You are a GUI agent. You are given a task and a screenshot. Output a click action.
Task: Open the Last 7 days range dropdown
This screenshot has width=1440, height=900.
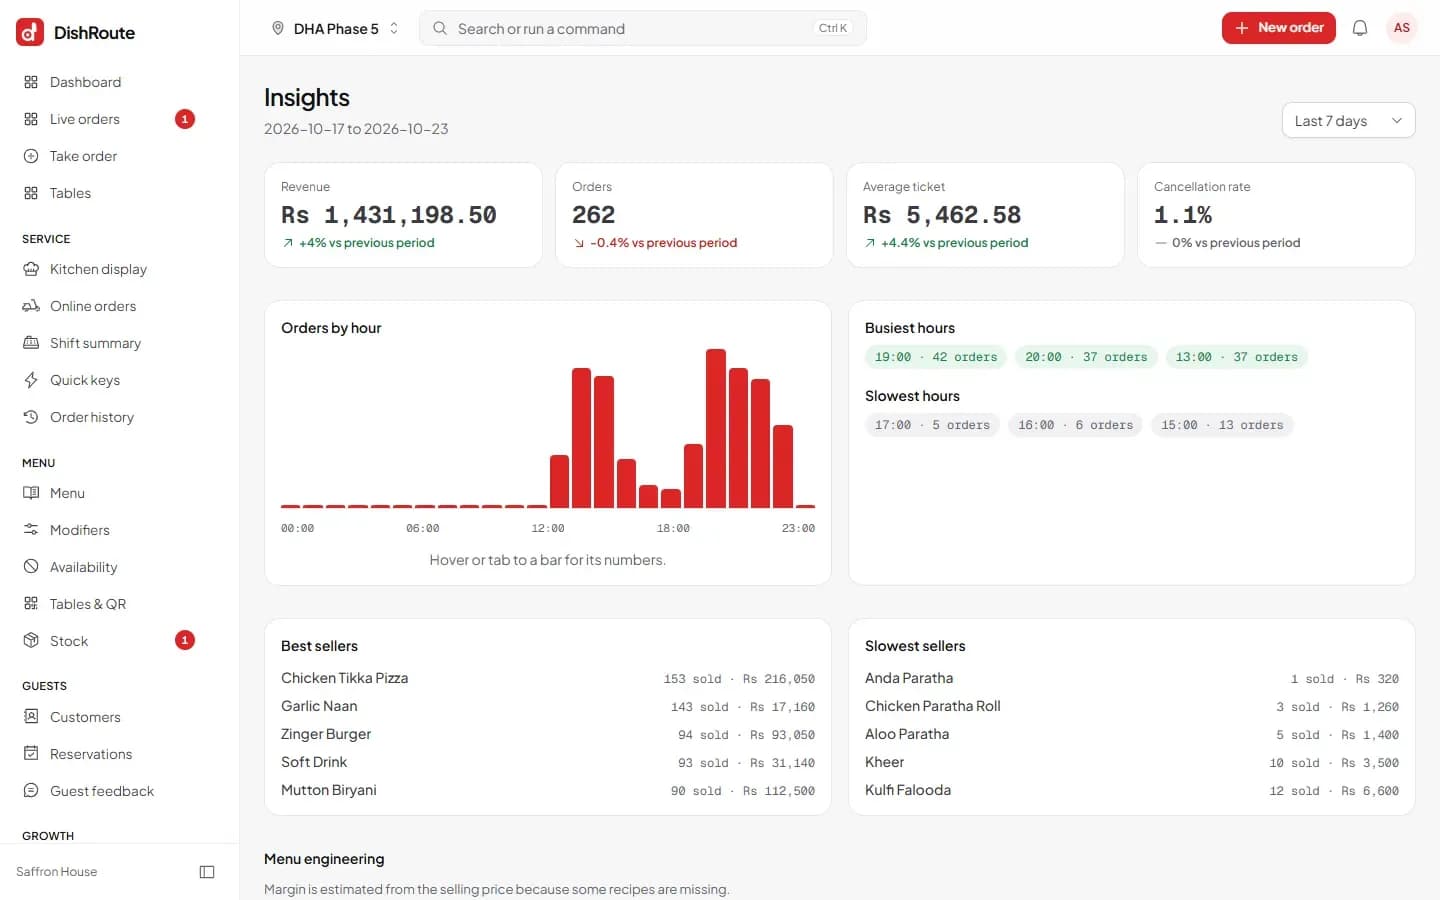coord(1348,120)
